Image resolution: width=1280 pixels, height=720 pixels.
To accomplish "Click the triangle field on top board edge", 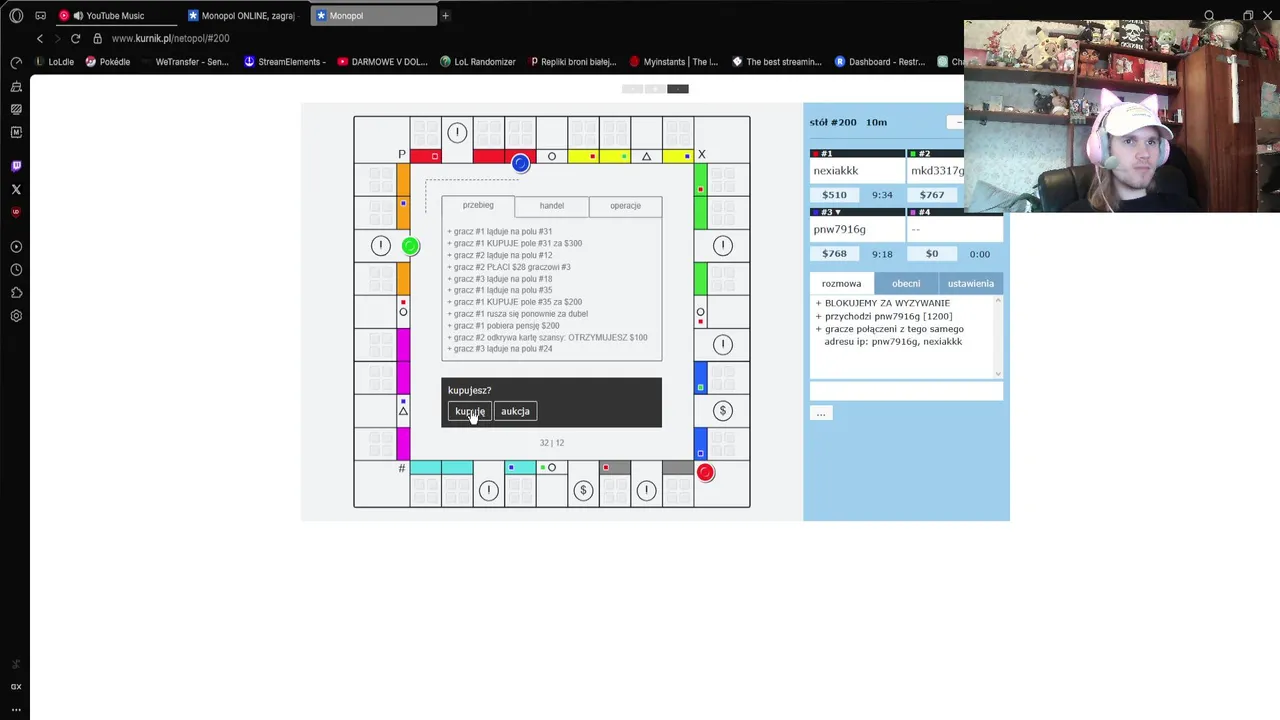I will pyautogui.click(x=646, y=156).
